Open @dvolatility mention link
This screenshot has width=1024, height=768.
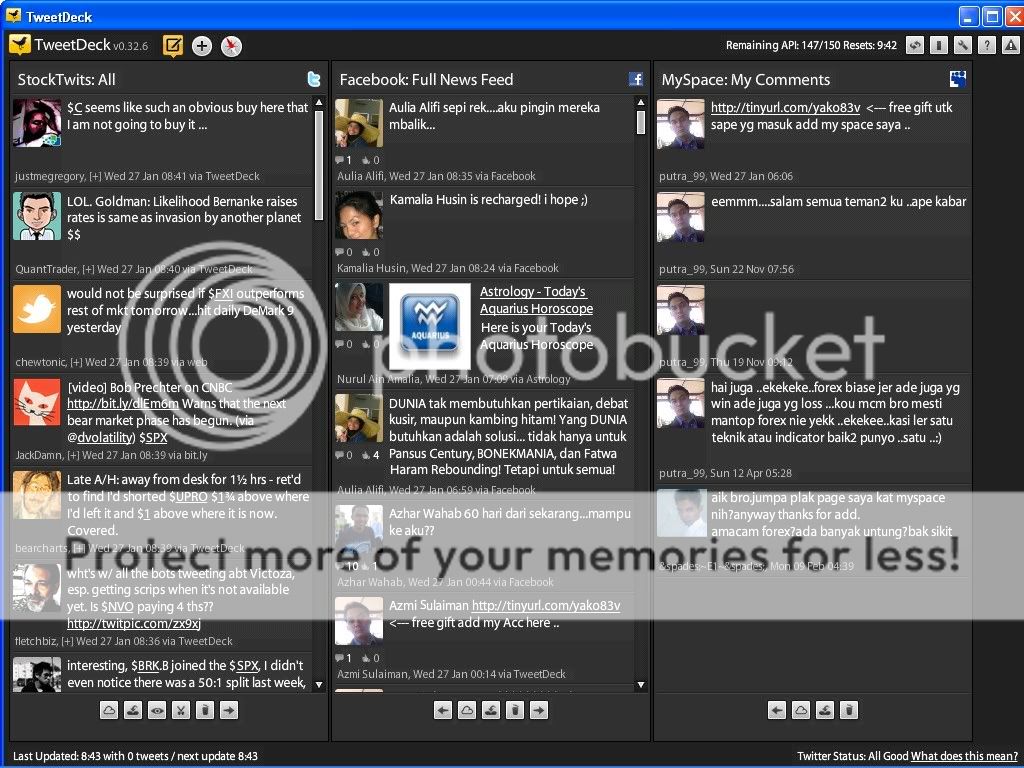coord(101,438)
